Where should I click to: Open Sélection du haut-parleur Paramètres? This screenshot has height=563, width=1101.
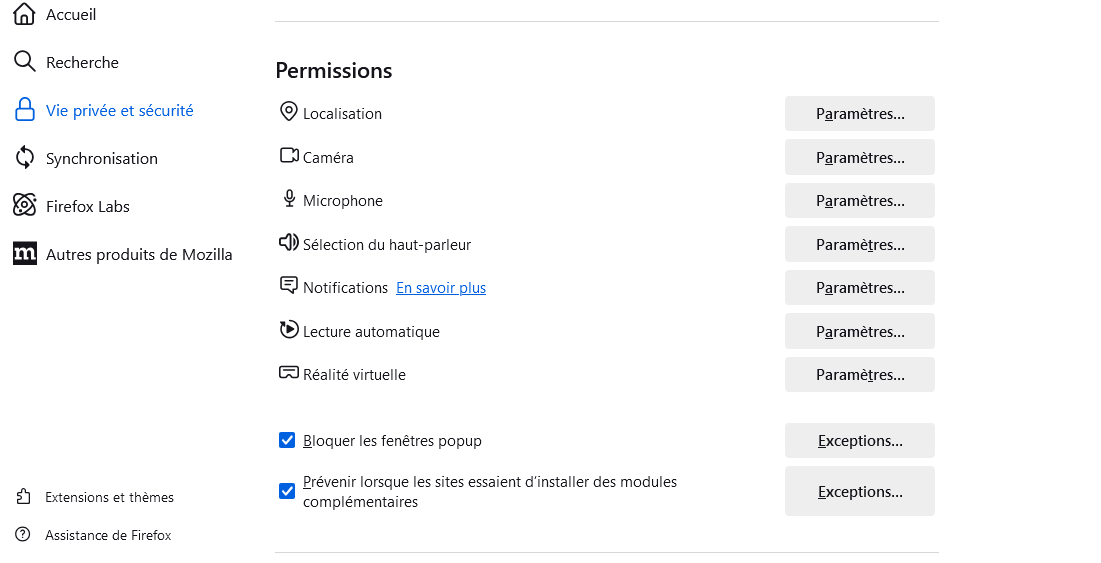(x=859, y=244)
